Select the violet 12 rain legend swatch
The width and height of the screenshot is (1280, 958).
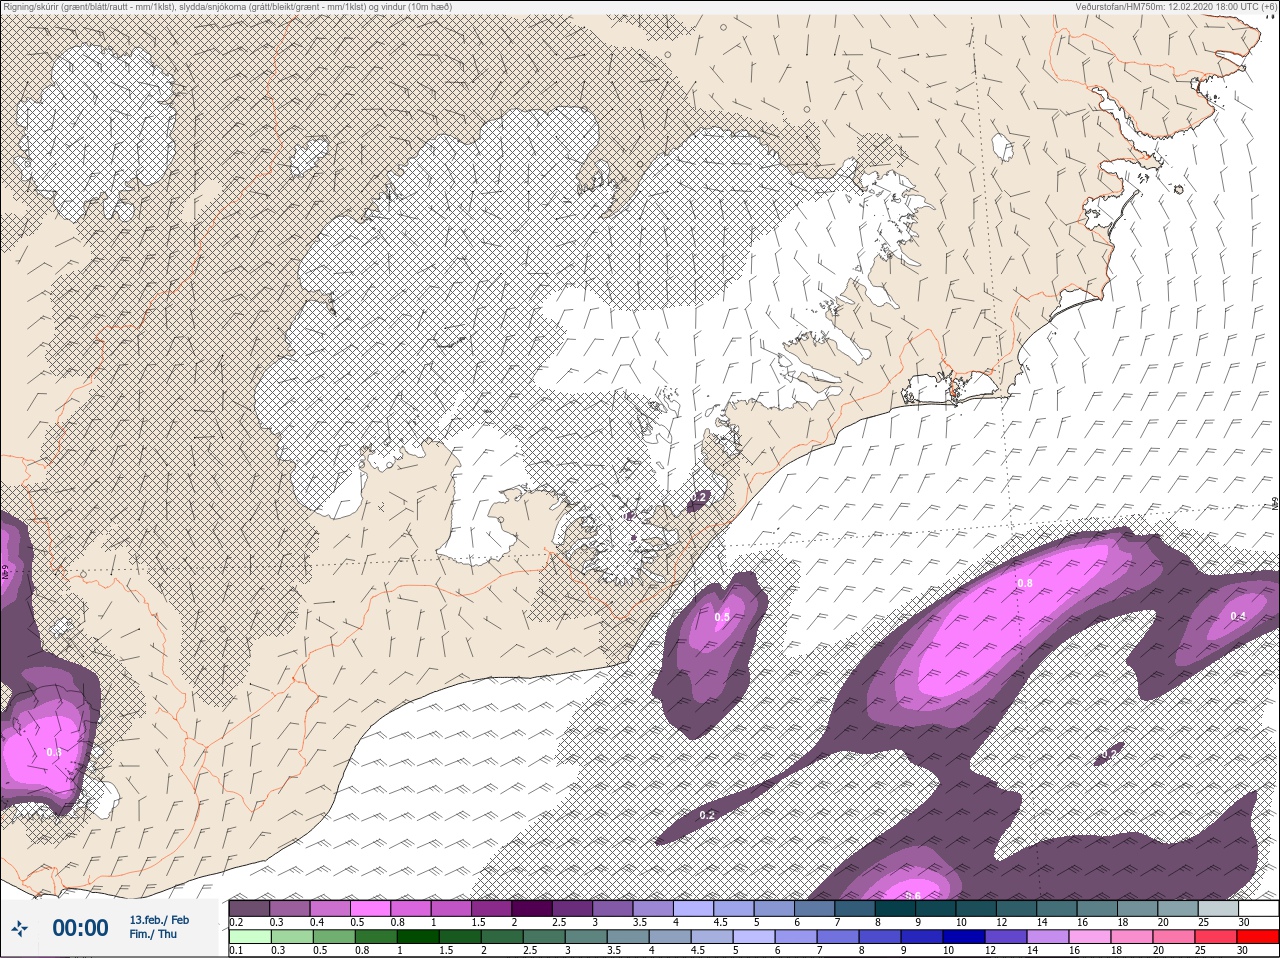coord(1006,936)
